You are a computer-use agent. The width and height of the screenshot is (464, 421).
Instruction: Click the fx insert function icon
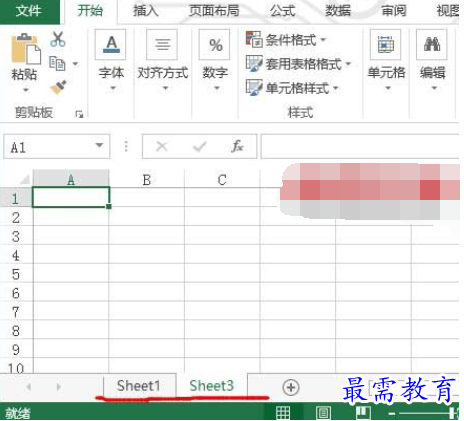237,146
